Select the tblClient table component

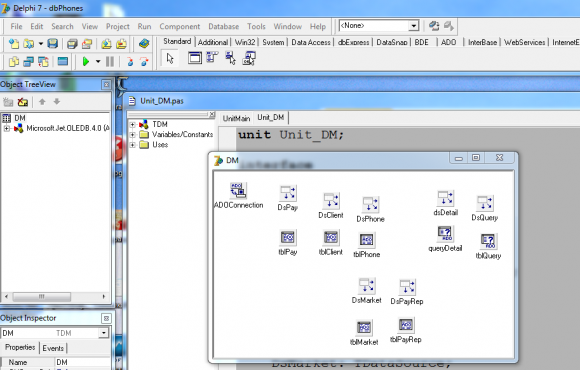[331, 237]
